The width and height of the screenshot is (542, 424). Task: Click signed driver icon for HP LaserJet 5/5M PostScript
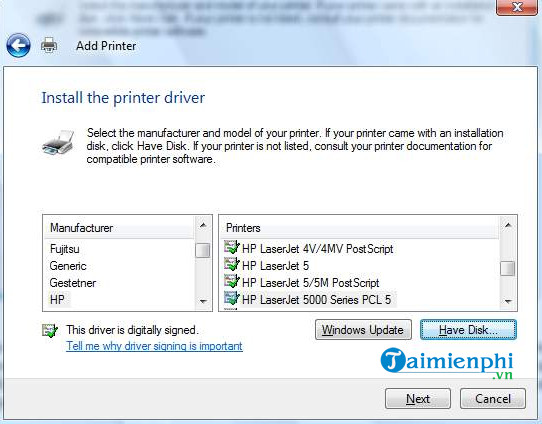coord(232,282)
